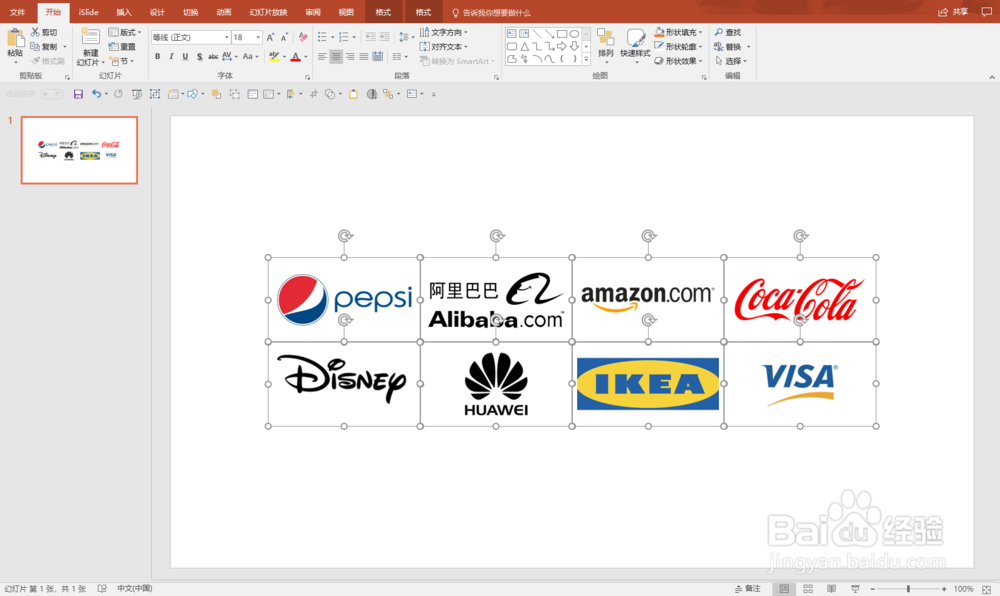Toggle justify text alignment

[364, 57]
